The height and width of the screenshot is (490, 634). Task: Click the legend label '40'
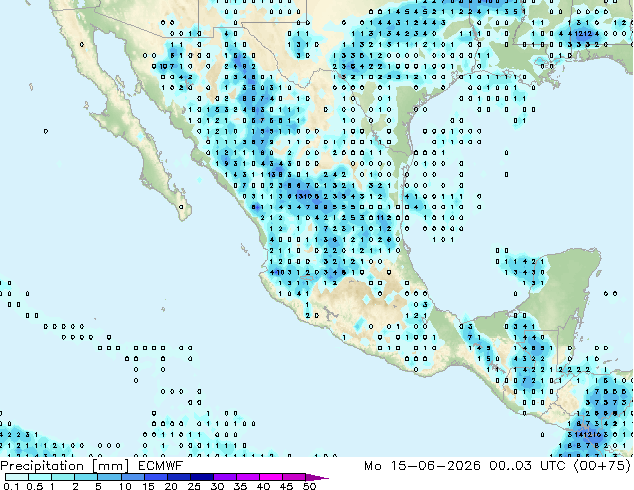[x=263, y=486]
